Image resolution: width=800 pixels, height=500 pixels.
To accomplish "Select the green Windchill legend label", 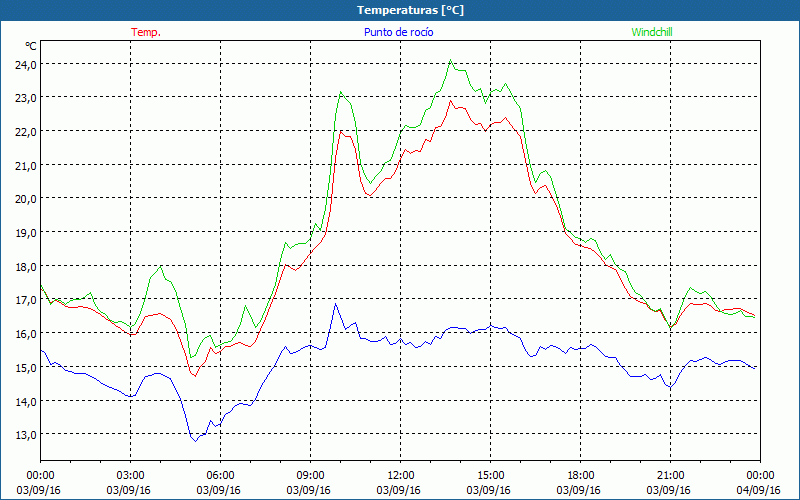I will tap(652, 32).
